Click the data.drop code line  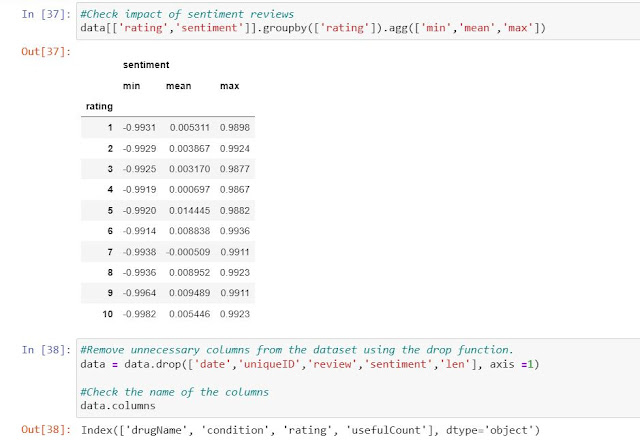point(309,364)
